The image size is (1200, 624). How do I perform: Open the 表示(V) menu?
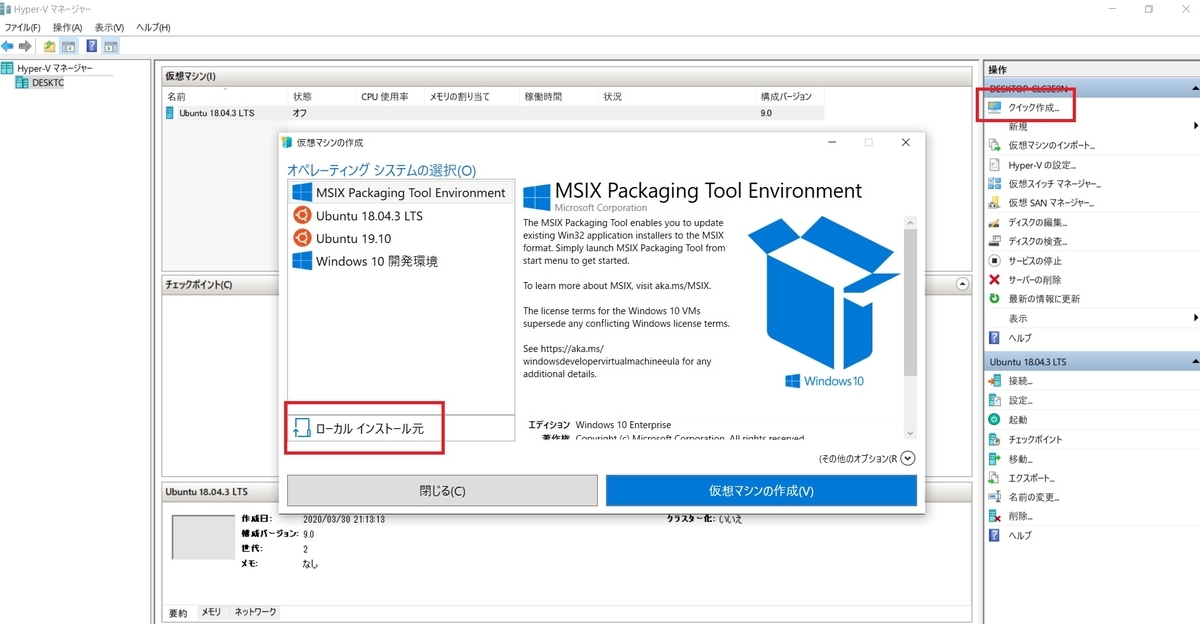coord(110,27)
